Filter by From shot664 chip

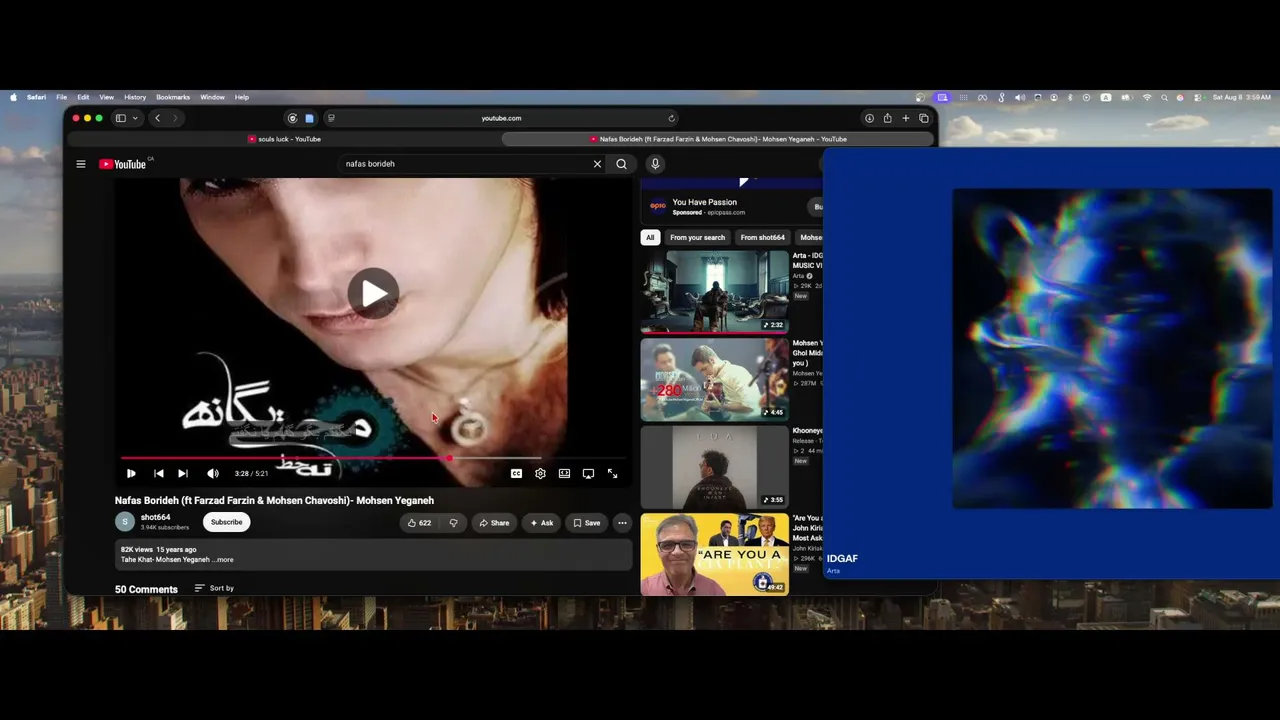[762, 237]
